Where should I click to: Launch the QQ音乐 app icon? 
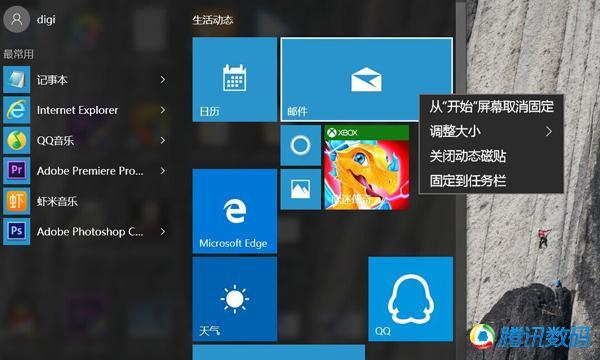16,140
